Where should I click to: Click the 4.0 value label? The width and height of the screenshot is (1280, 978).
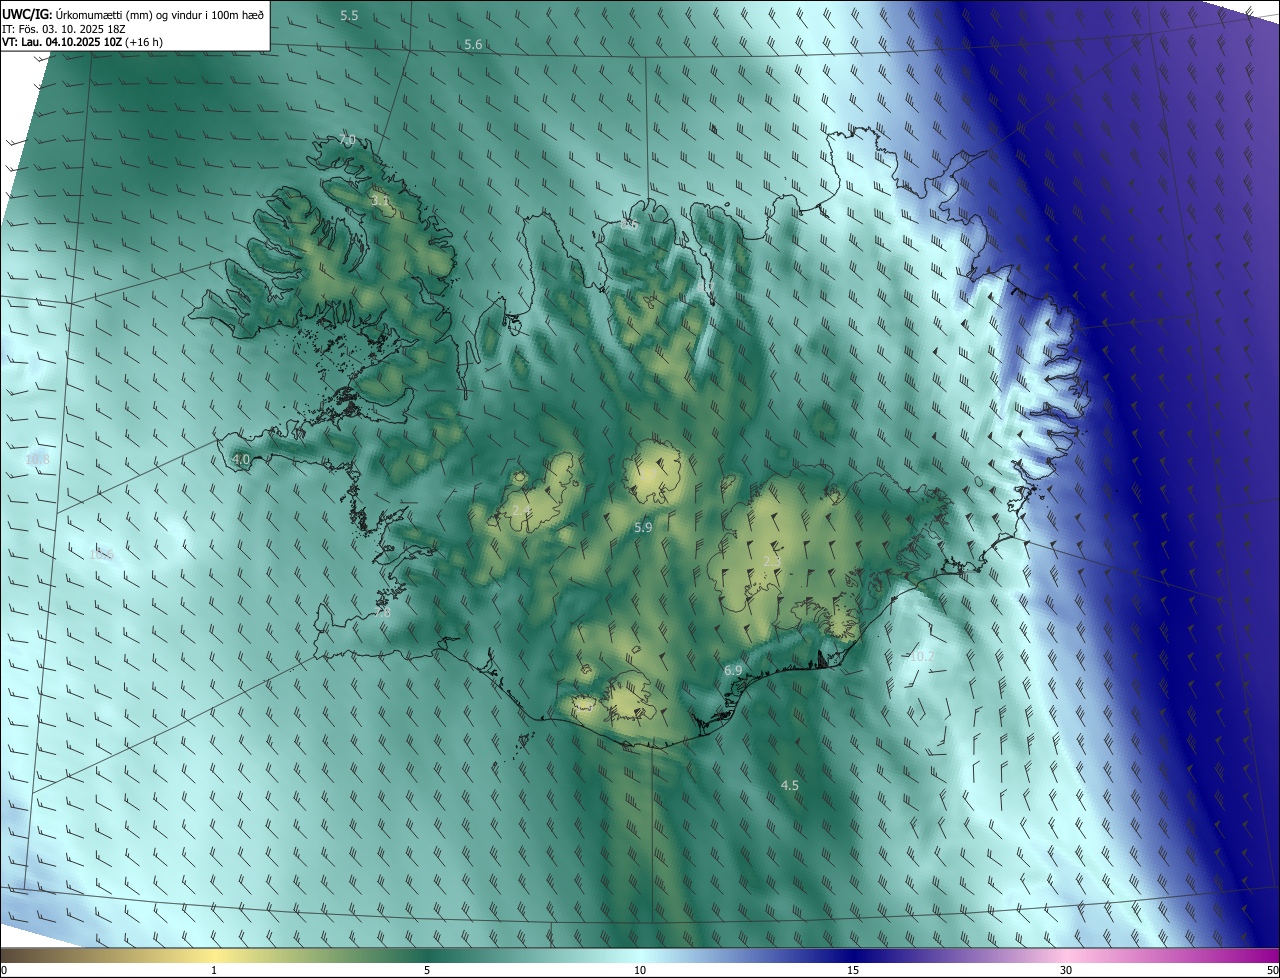coord(241,459)
